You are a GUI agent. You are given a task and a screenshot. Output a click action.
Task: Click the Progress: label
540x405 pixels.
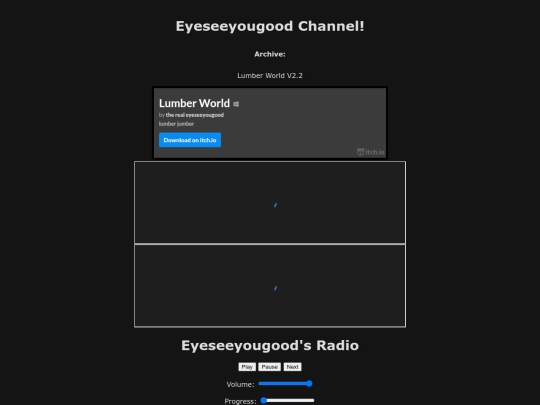[240, 401]
